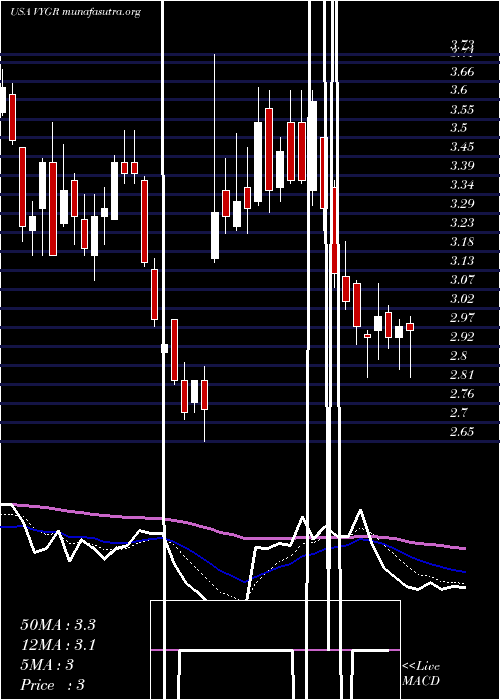500x700 pixels.
Task: Click the 3.55 price axis label
Action: 462,110
